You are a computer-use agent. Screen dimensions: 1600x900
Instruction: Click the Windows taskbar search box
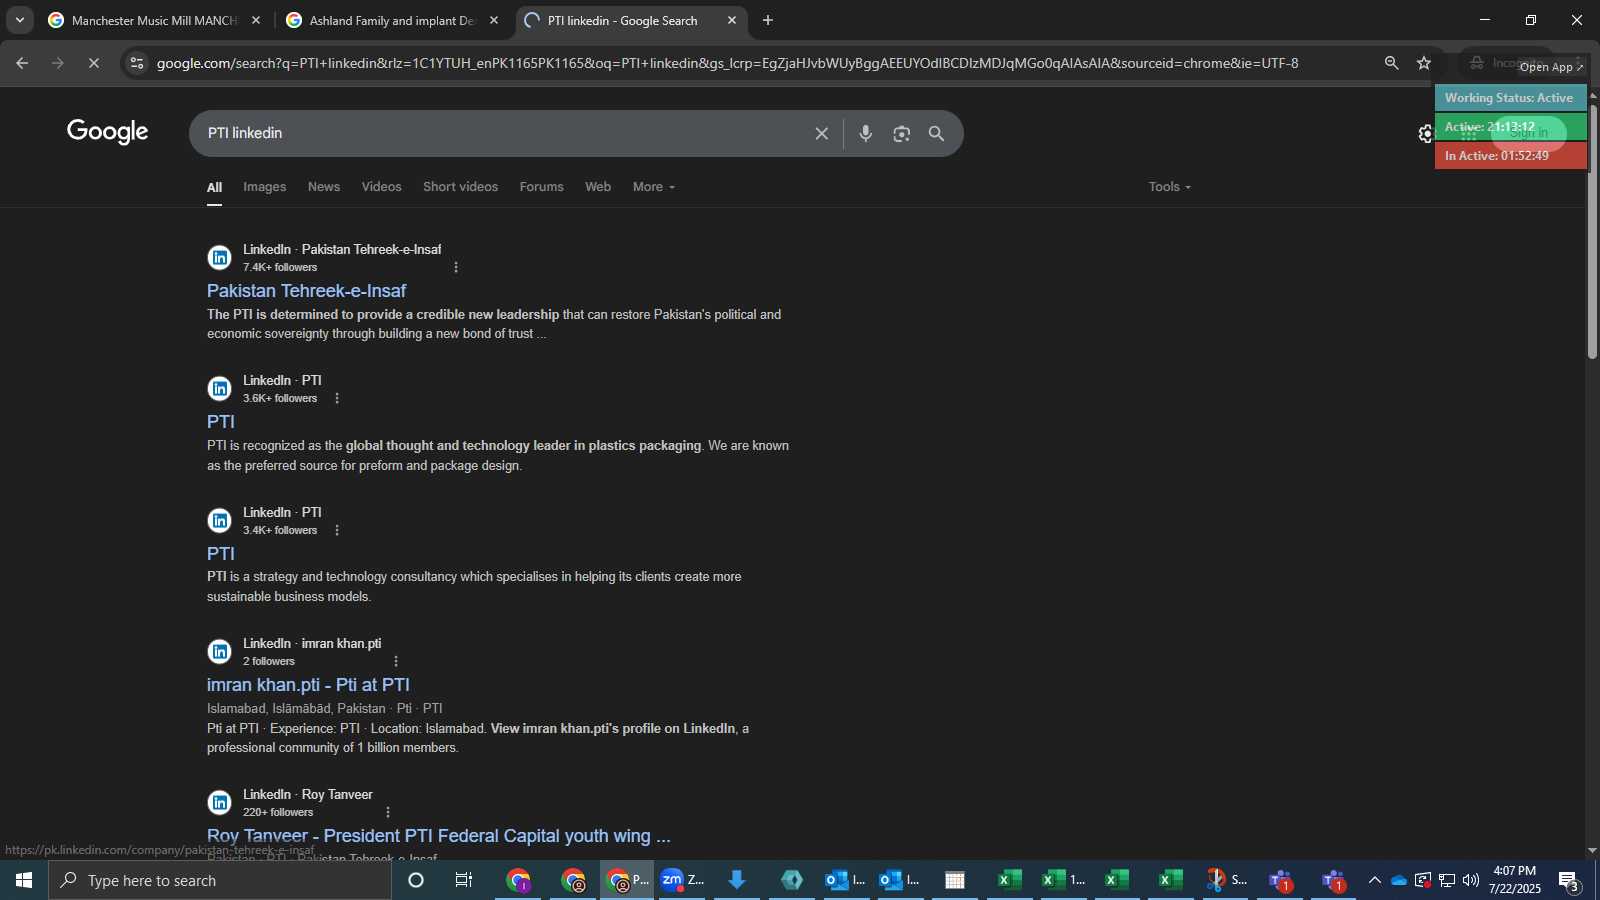click(220, 881)
